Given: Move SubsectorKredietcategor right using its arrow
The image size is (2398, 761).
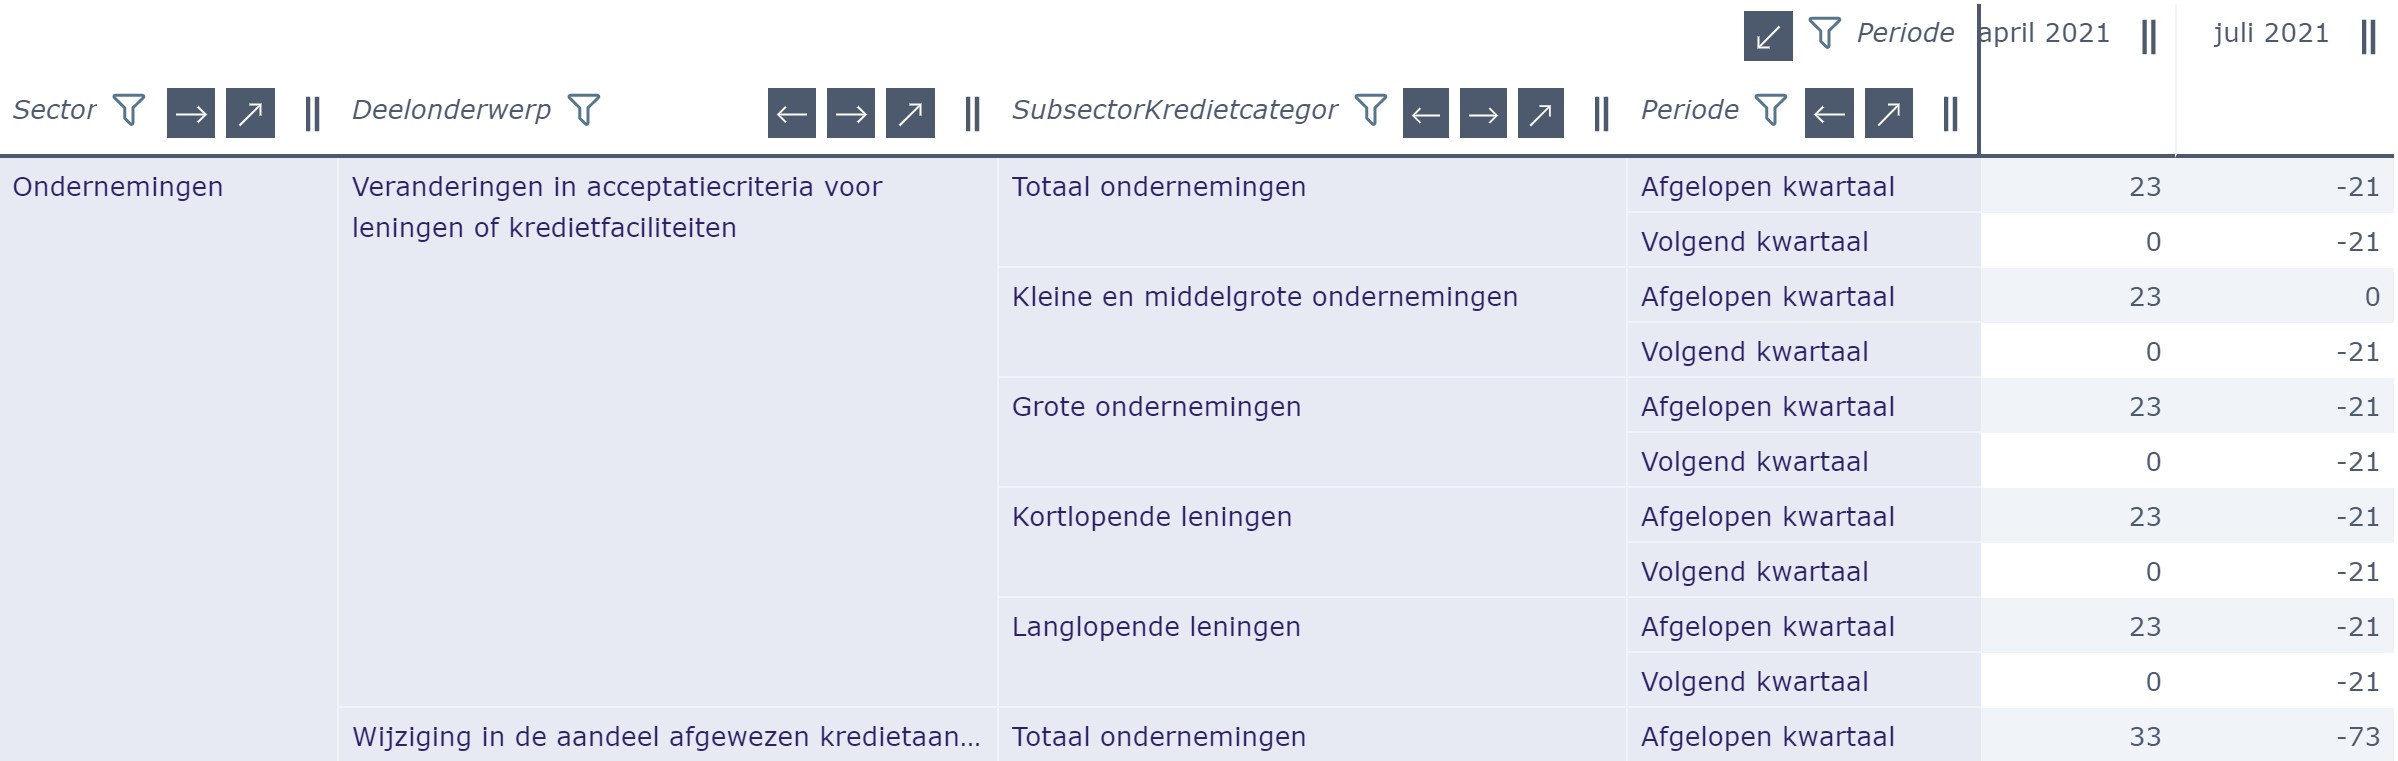Looking at the screenshot, I should point(1483,113).
